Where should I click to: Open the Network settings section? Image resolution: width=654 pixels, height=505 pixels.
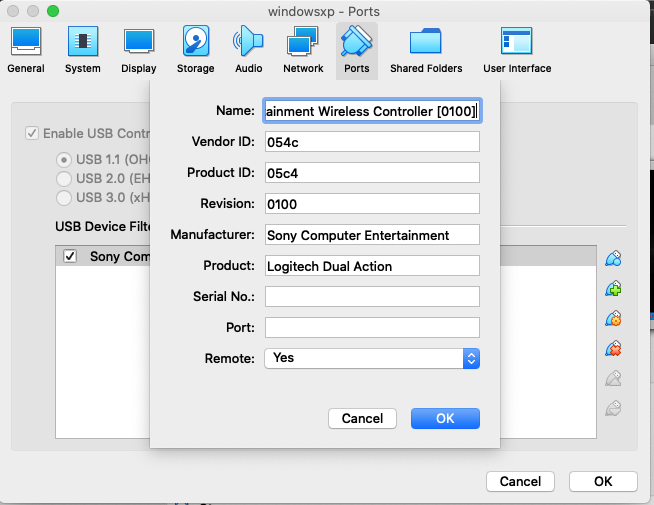pyautogui.click(x=303, y=50)
